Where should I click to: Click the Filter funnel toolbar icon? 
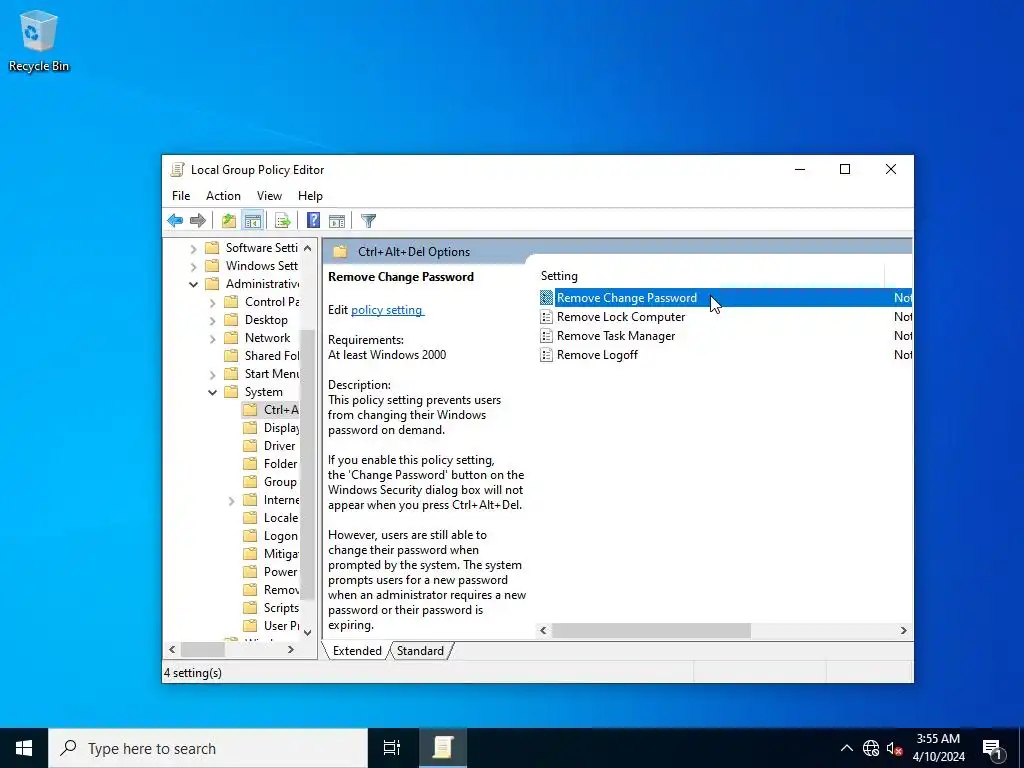368,221
